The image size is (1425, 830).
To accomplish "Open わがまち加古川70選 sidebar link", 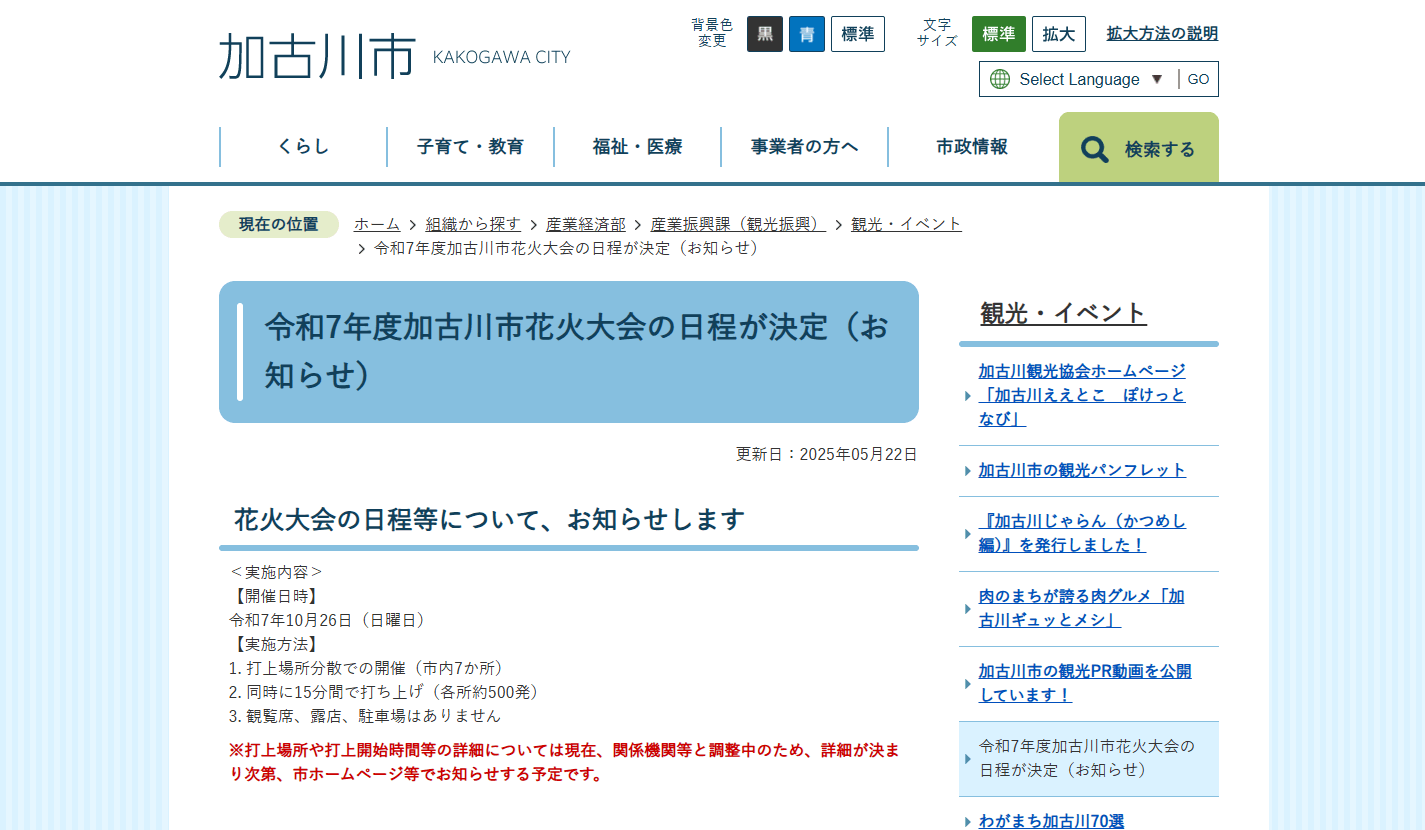I will coord(1051,821).
